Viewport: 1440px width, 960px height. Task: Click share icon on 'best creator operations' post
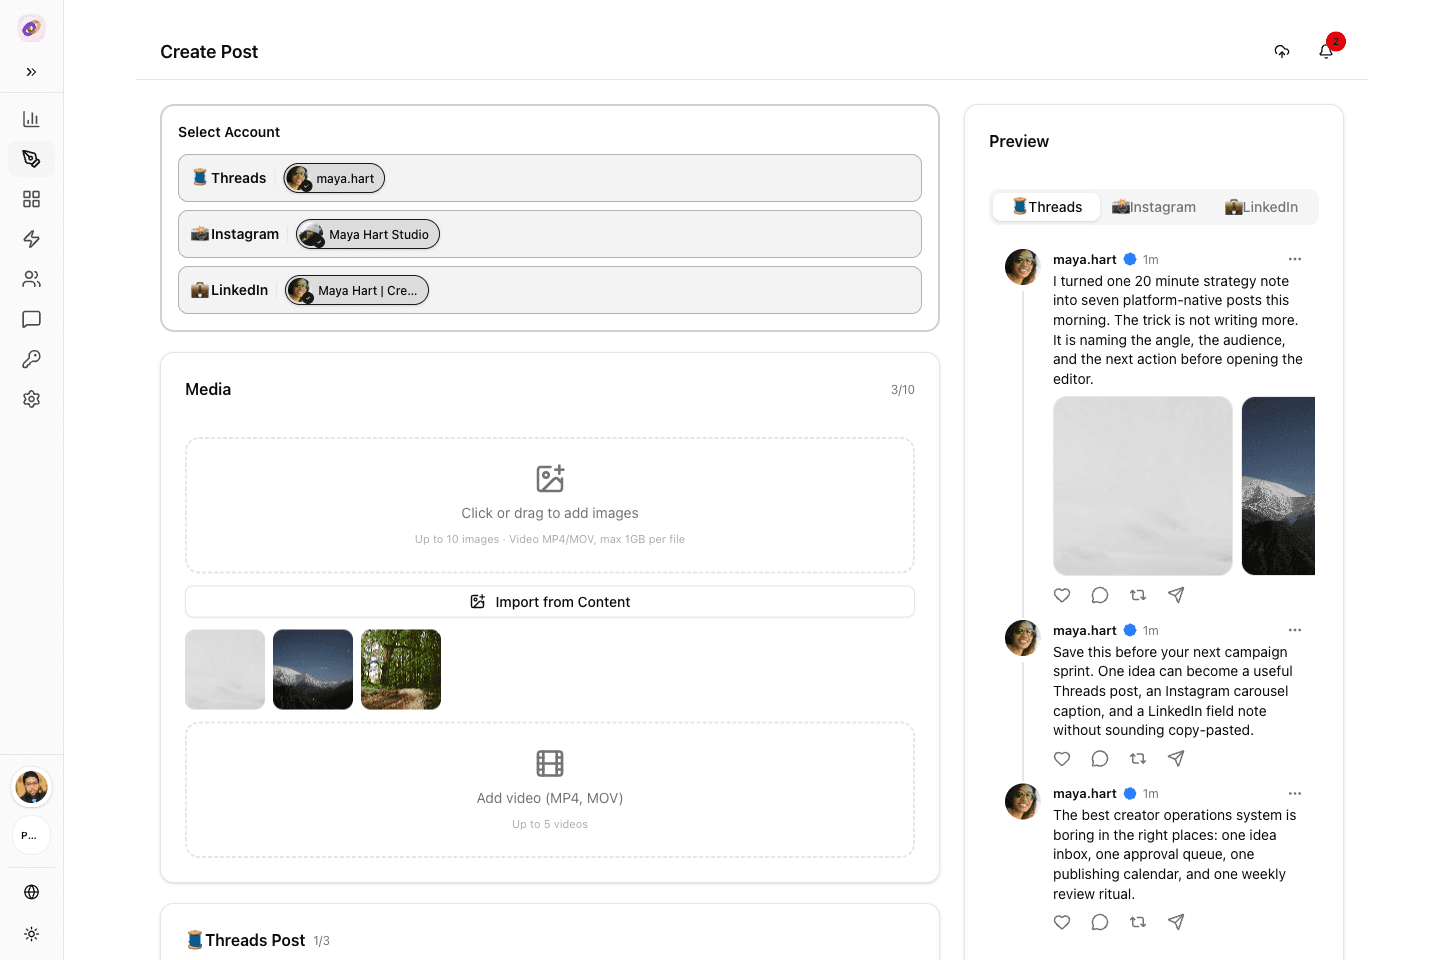pyautogui.click(x=1176, y=922)
